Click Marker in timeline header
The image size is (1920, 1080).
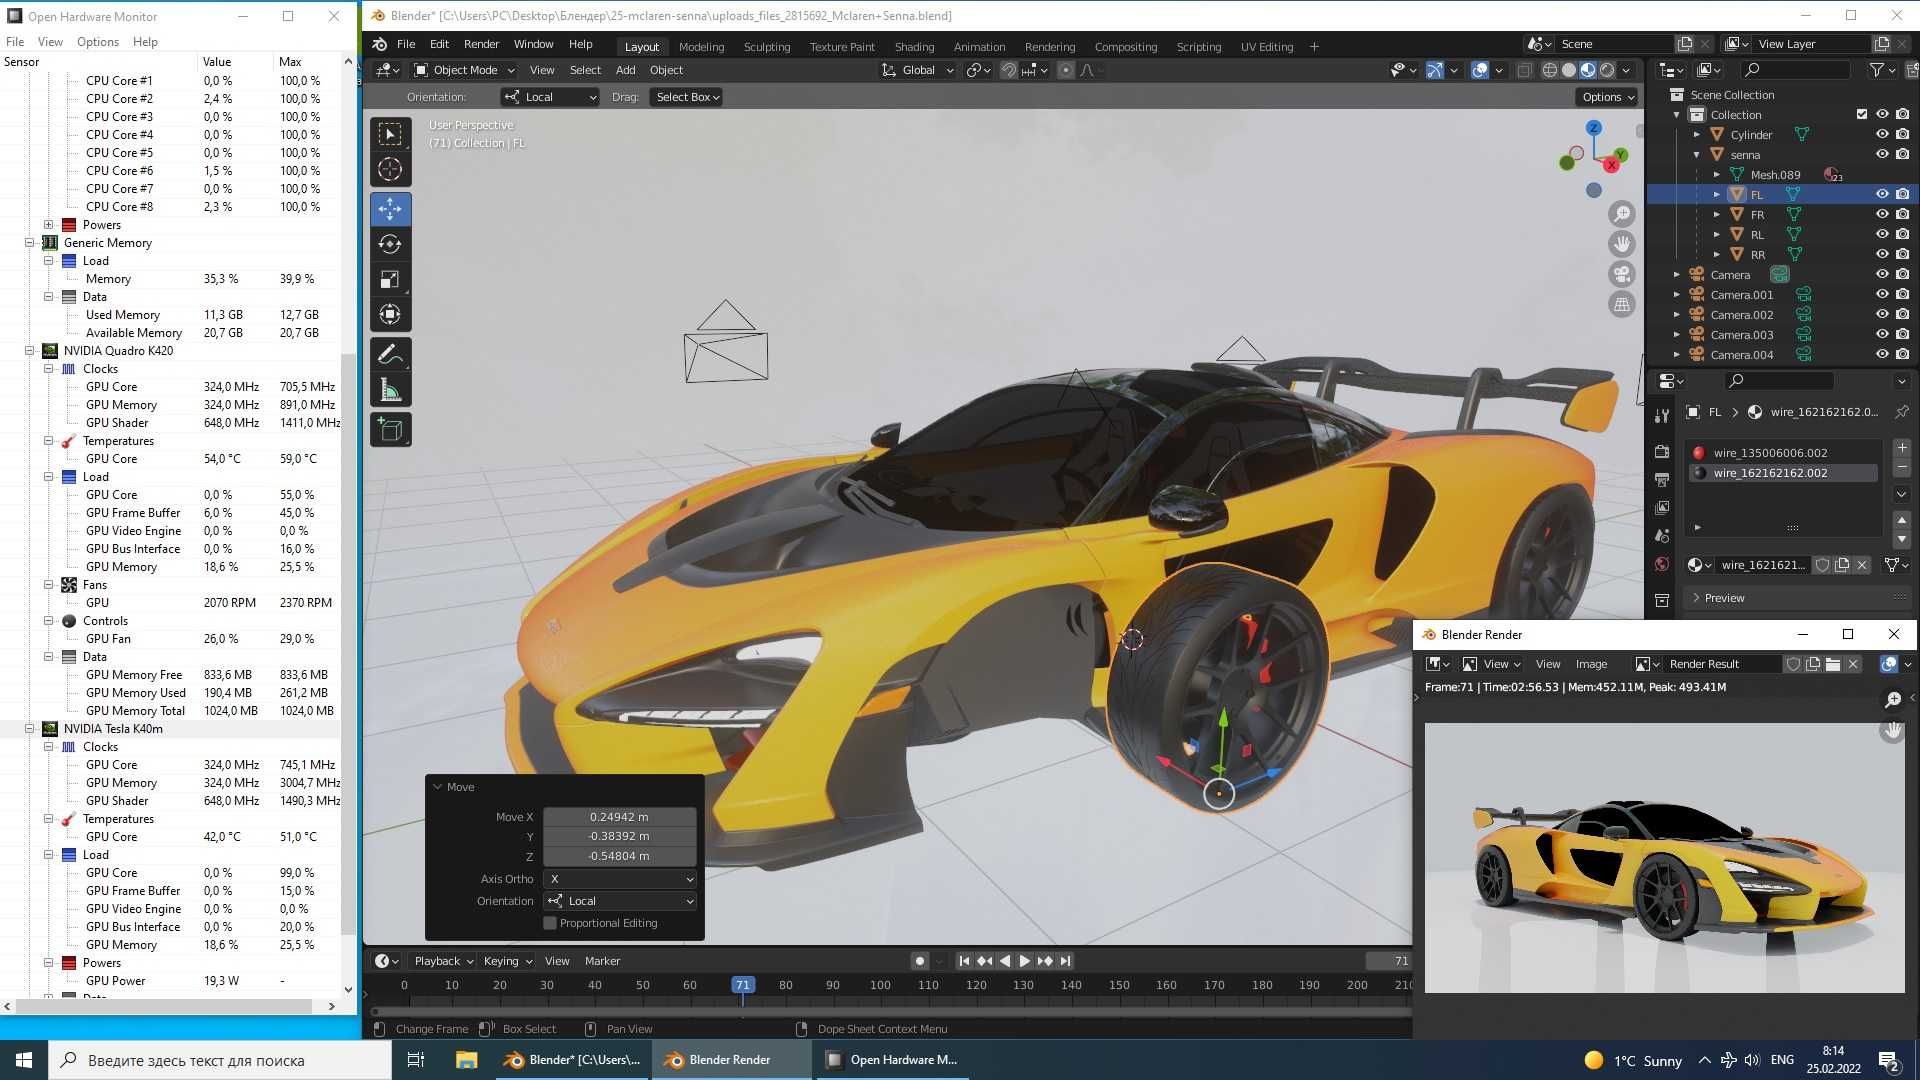(602, 961)
